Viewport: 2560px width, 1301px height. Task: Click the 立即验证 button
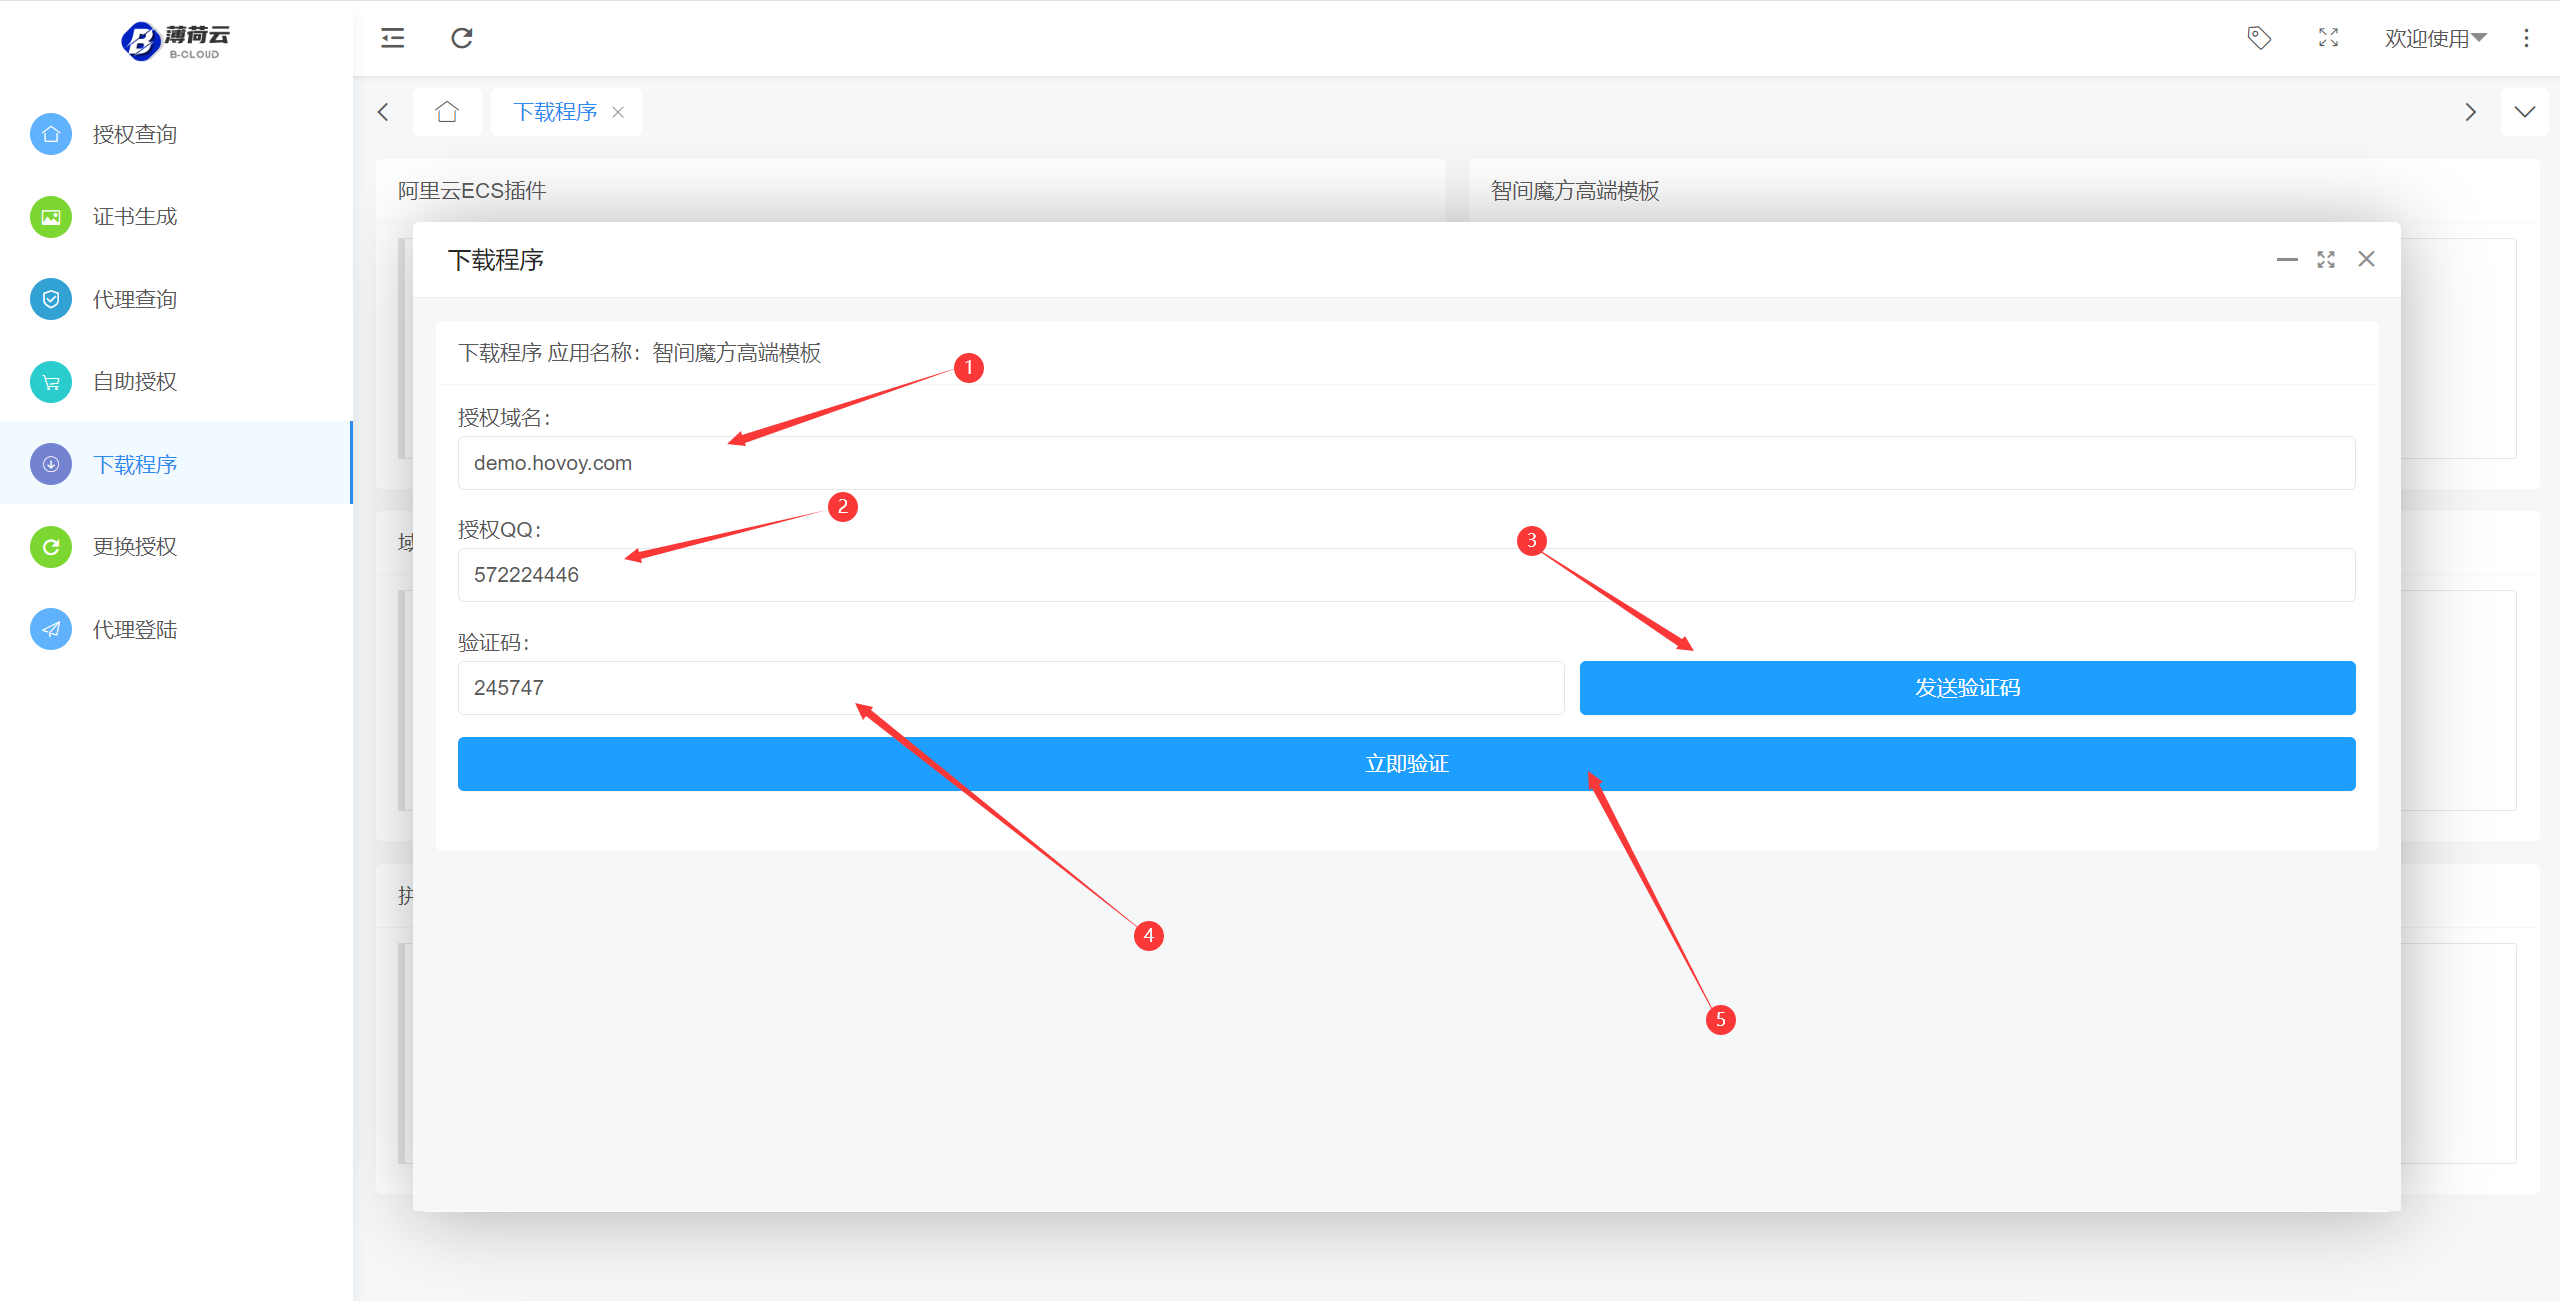click(x=1406, y=764)
